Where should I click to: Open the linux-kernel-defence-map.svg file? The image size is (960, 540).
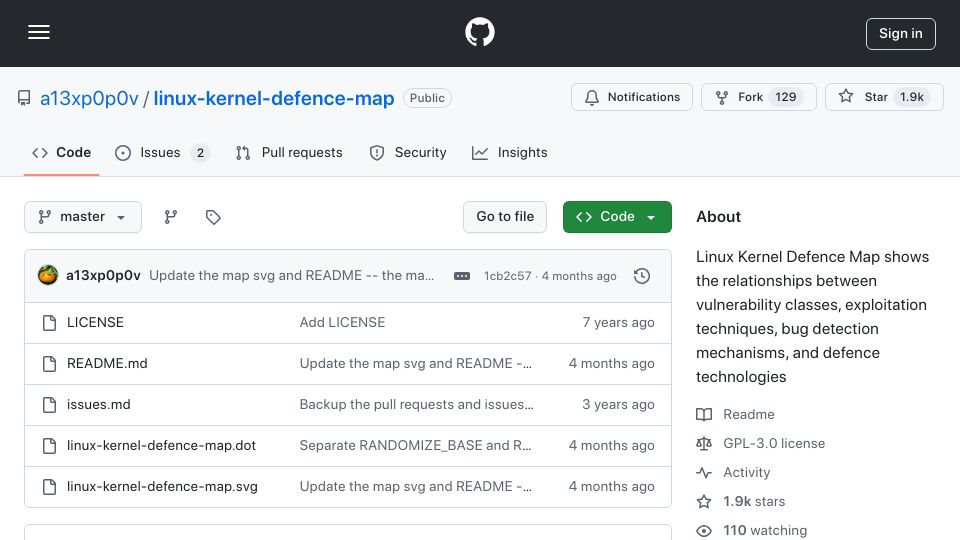point(162,487)
